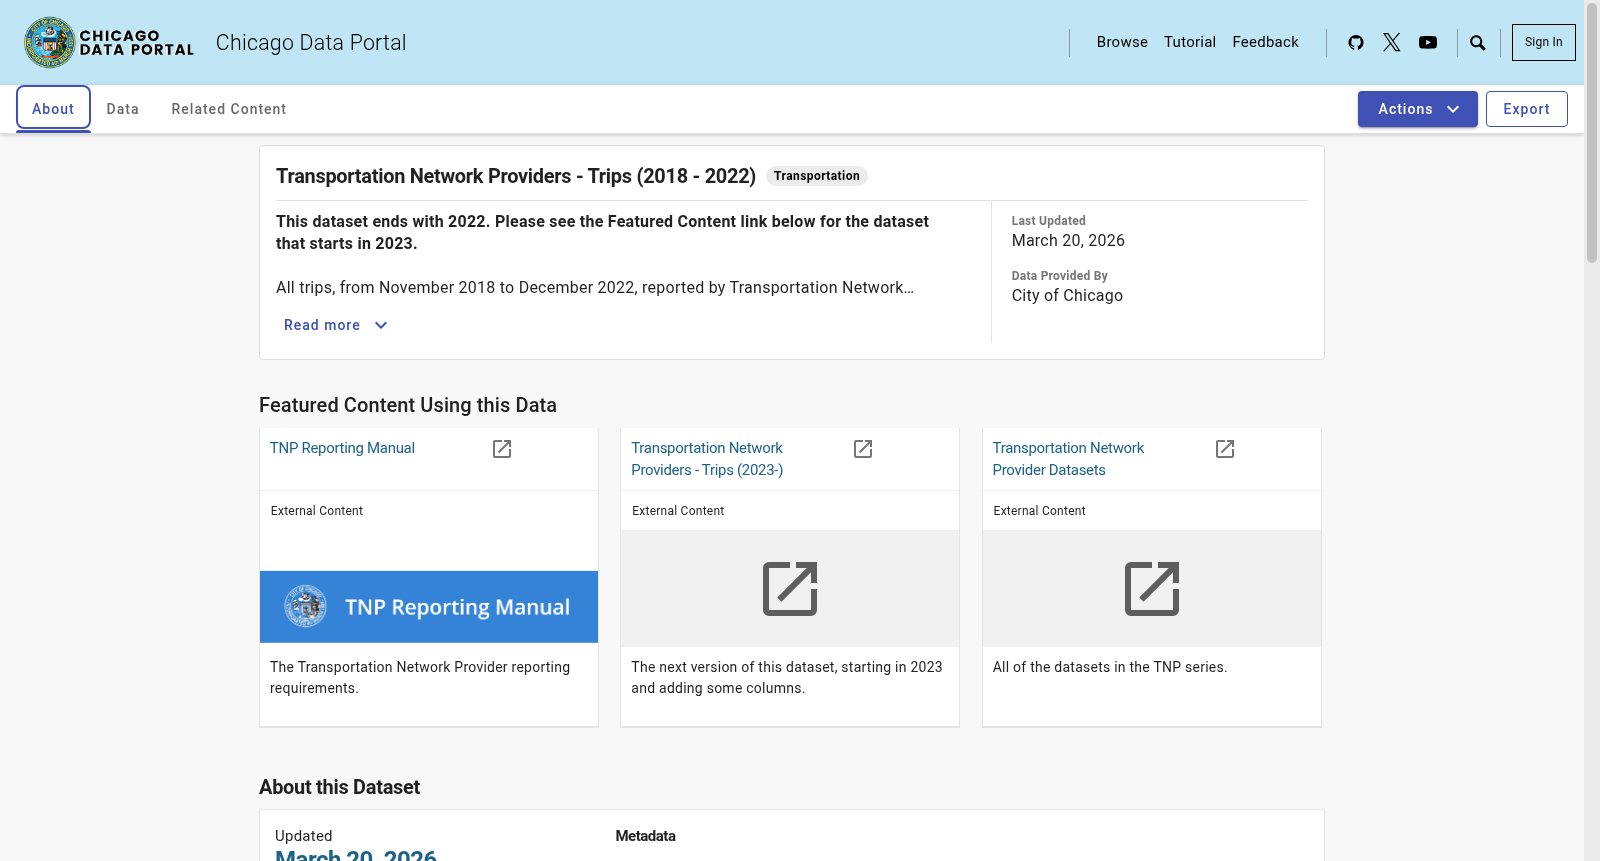Click the chevron next to Read more

coord(381,325)
